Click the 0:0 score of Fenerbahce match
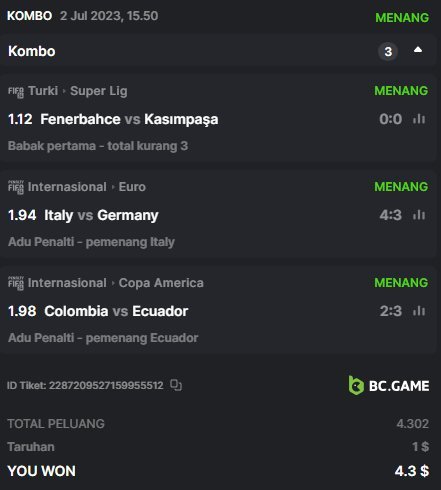Screen dimensions: 441x490 tap(391, 119)
